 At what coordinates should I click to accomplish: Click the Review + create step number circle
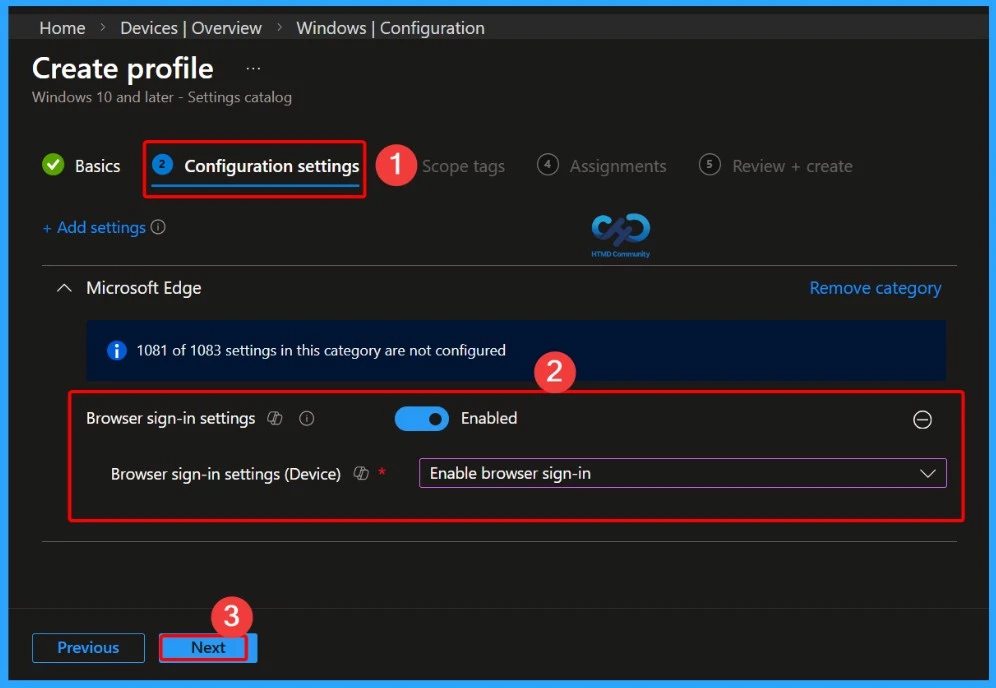tap(708, 165)
